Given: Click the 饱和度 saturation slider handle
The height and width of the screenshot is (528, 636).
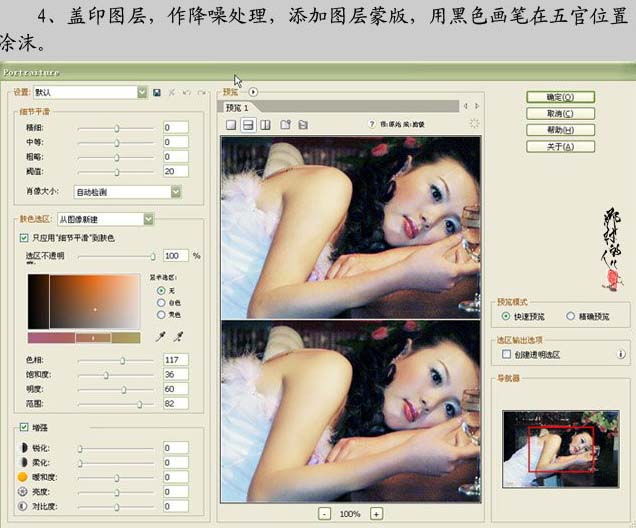Looking at the screenshot, I should click(106, 375).
